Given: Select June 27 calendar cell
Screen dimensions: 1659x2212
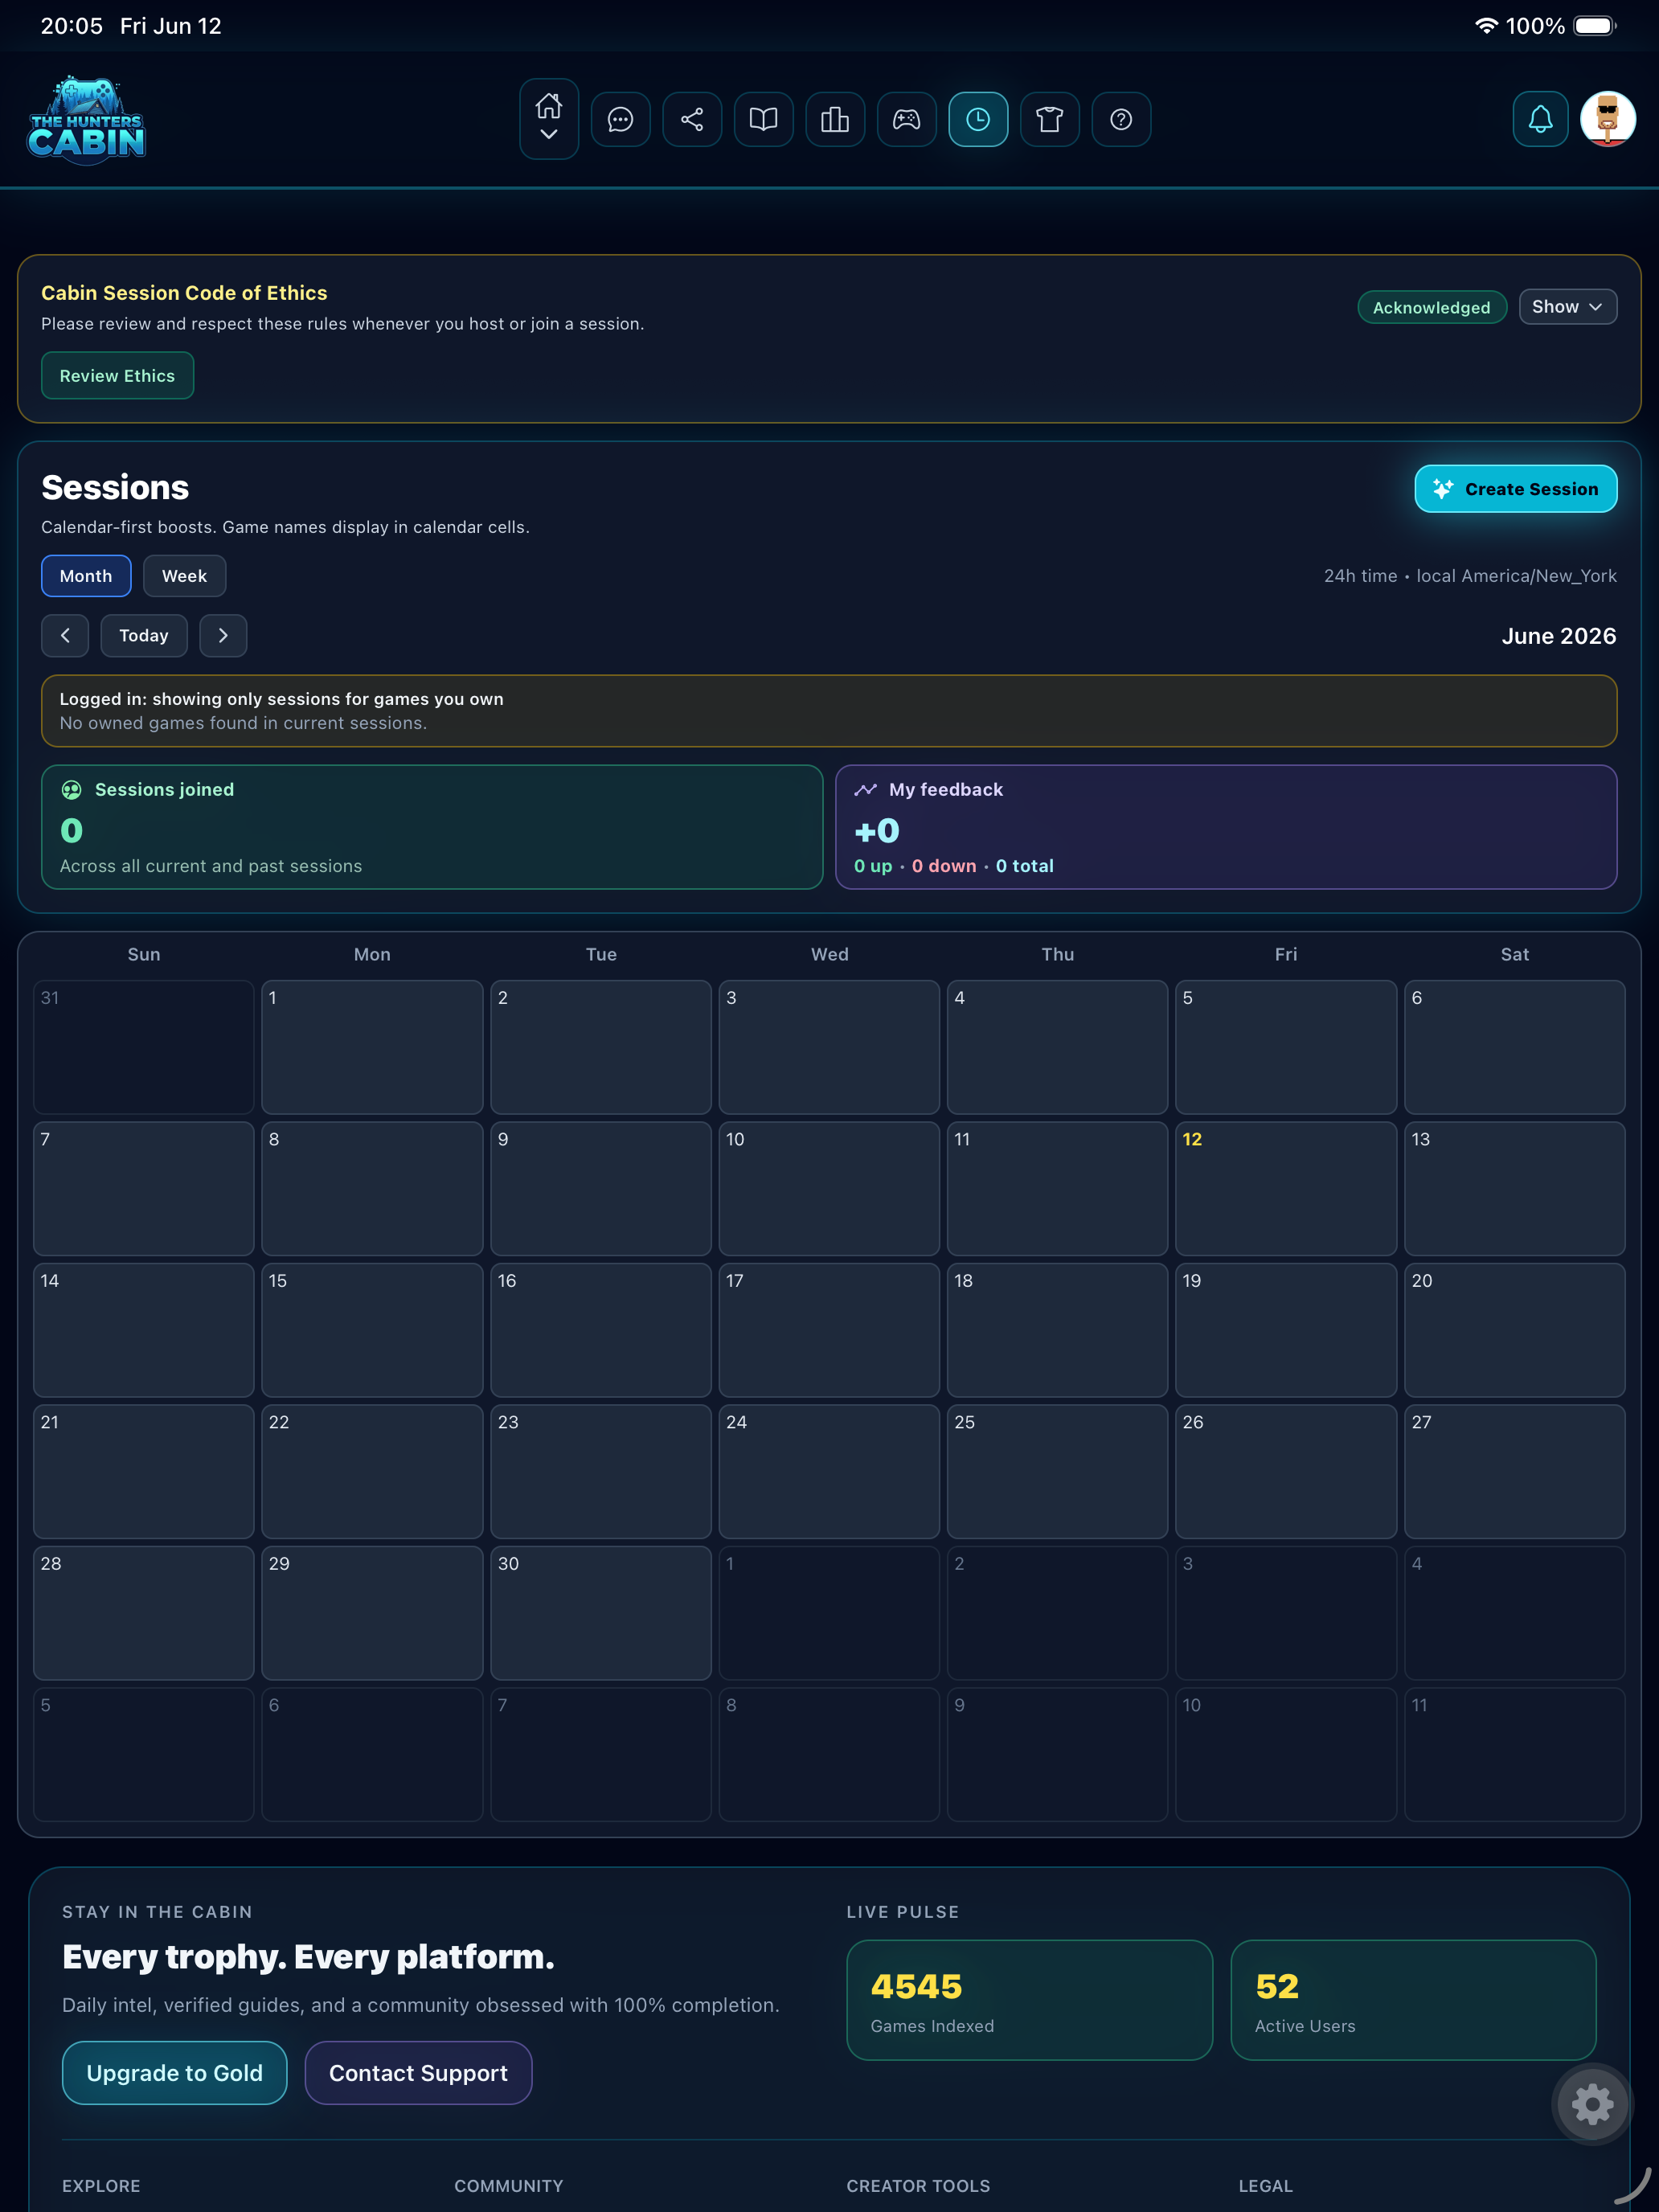Looking at the screenshot, I should click(x=1514, y=1471).
